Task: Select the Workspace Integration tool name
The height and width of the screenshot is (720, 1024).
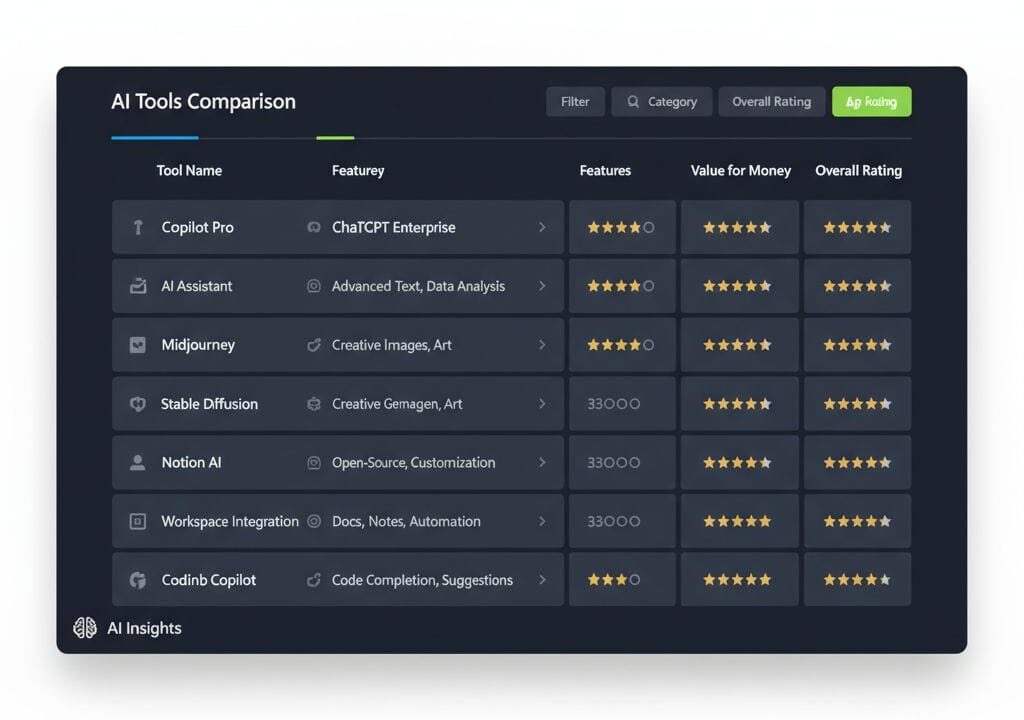Action: coord(230,521)
